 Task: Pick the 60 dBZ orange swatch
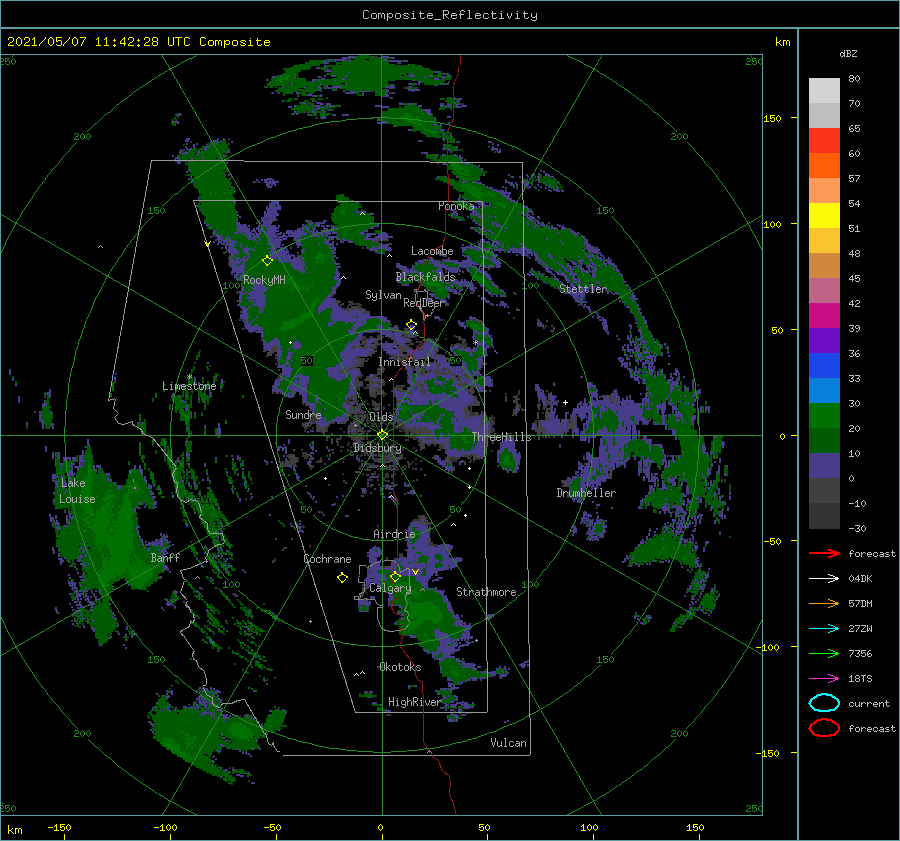824,165
